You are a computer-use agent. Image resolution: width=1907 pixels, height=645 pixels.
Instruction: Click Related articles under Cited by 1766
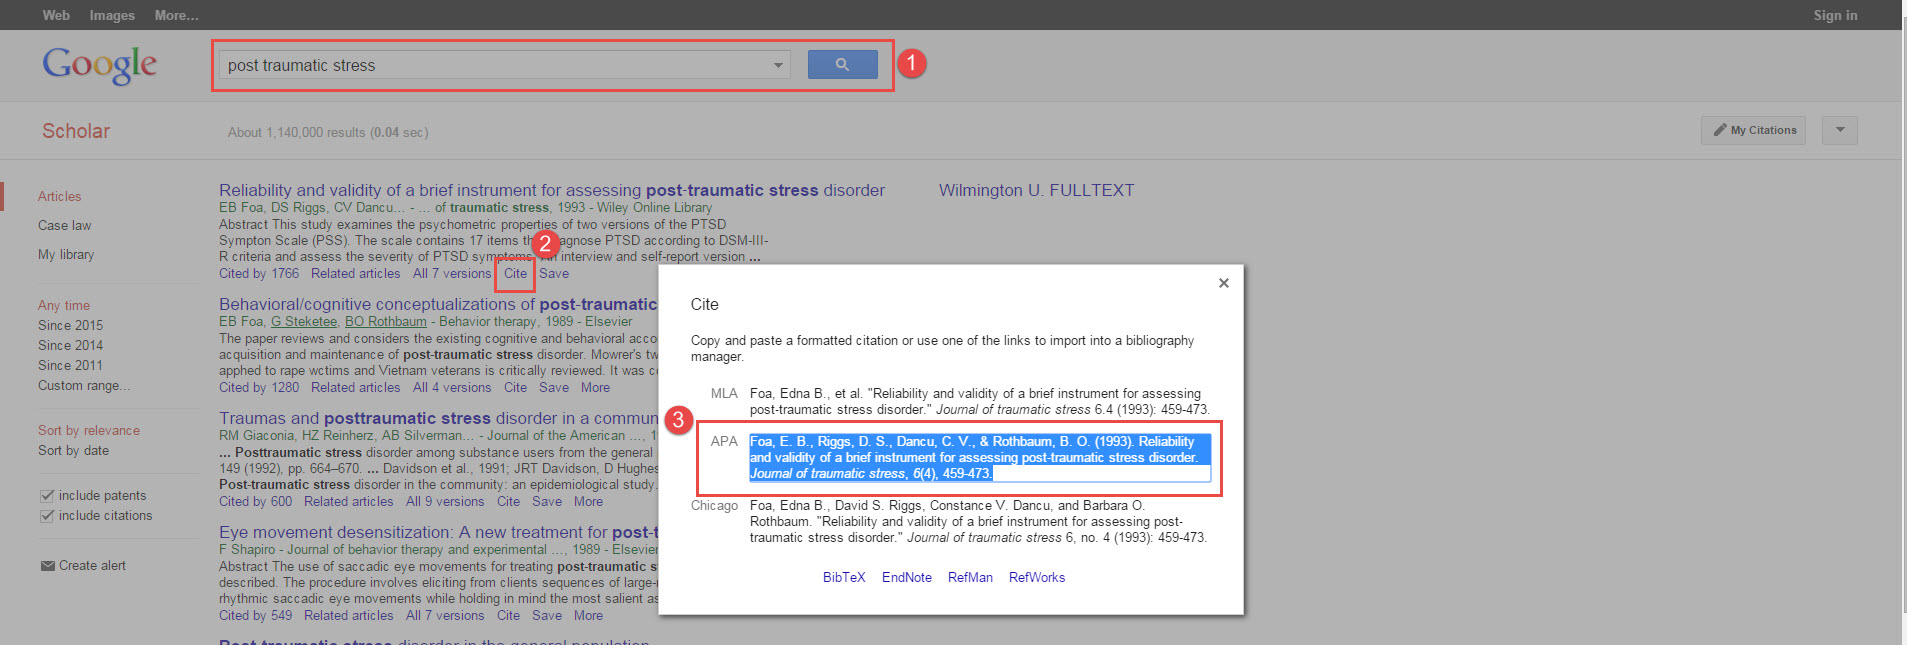click(x=355, y=273)
